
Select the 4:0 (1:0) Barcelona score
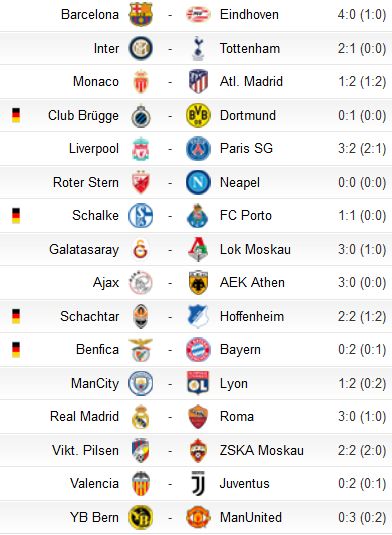click(x=362, y=15)
